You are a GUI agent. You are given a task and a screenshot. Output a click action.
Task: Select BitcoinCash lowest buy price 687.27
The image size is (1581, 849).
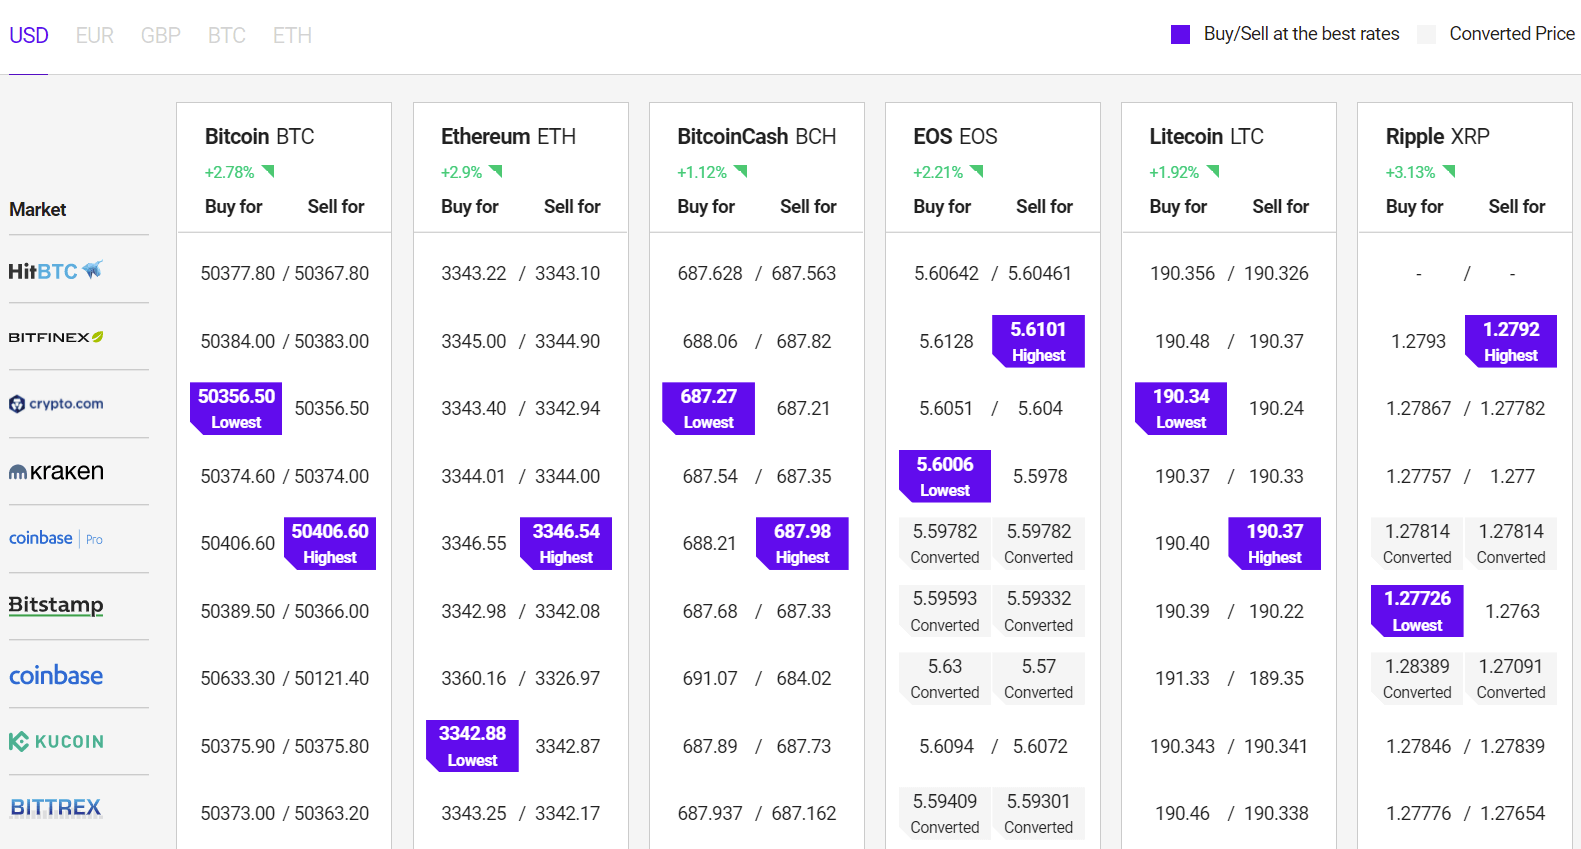pyautogui.click(x=708, y=408)
